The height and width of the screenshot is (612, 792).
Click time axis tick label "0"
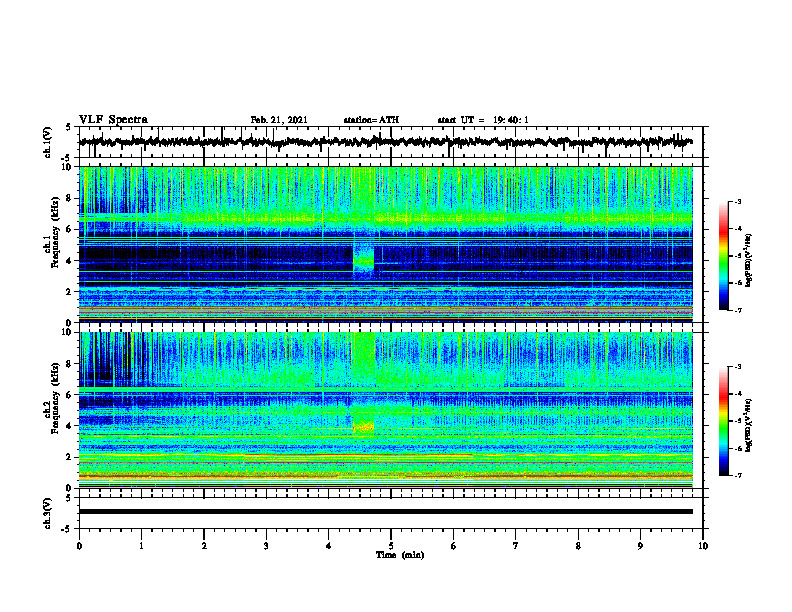point(79,546)
